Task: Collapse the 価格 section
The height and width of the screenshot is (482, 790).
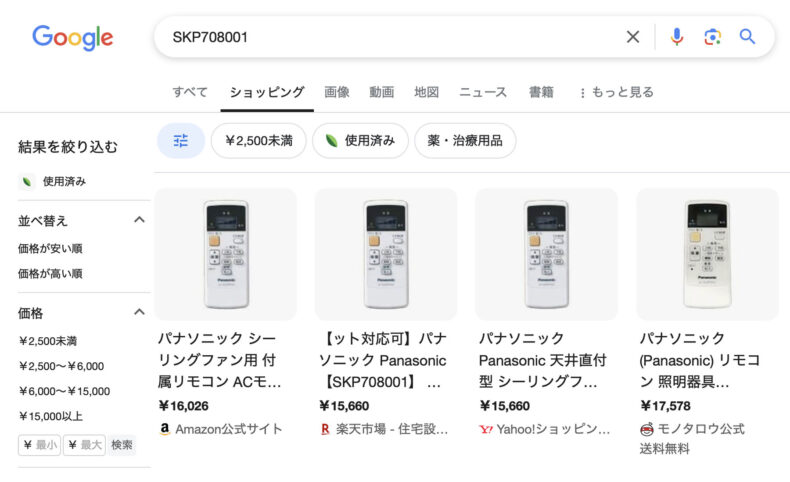Action: tap(139, 313)
